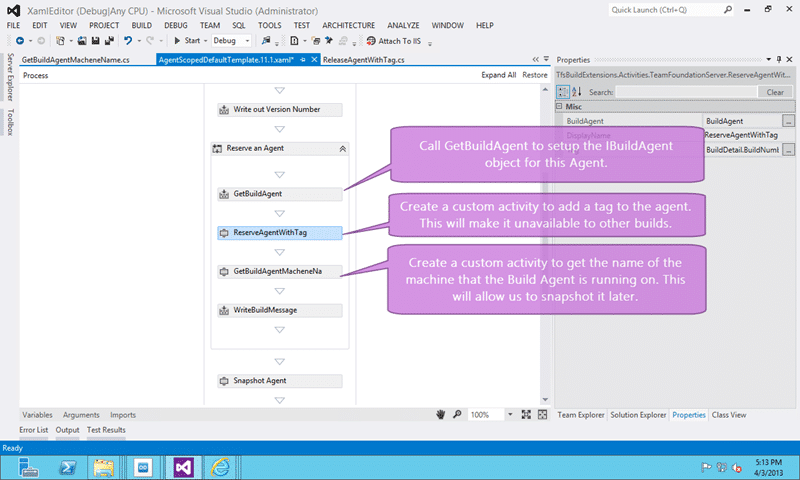Open the ANALYZE menu
This screenshot has width=800, height=480.
[x=403, y=25]
